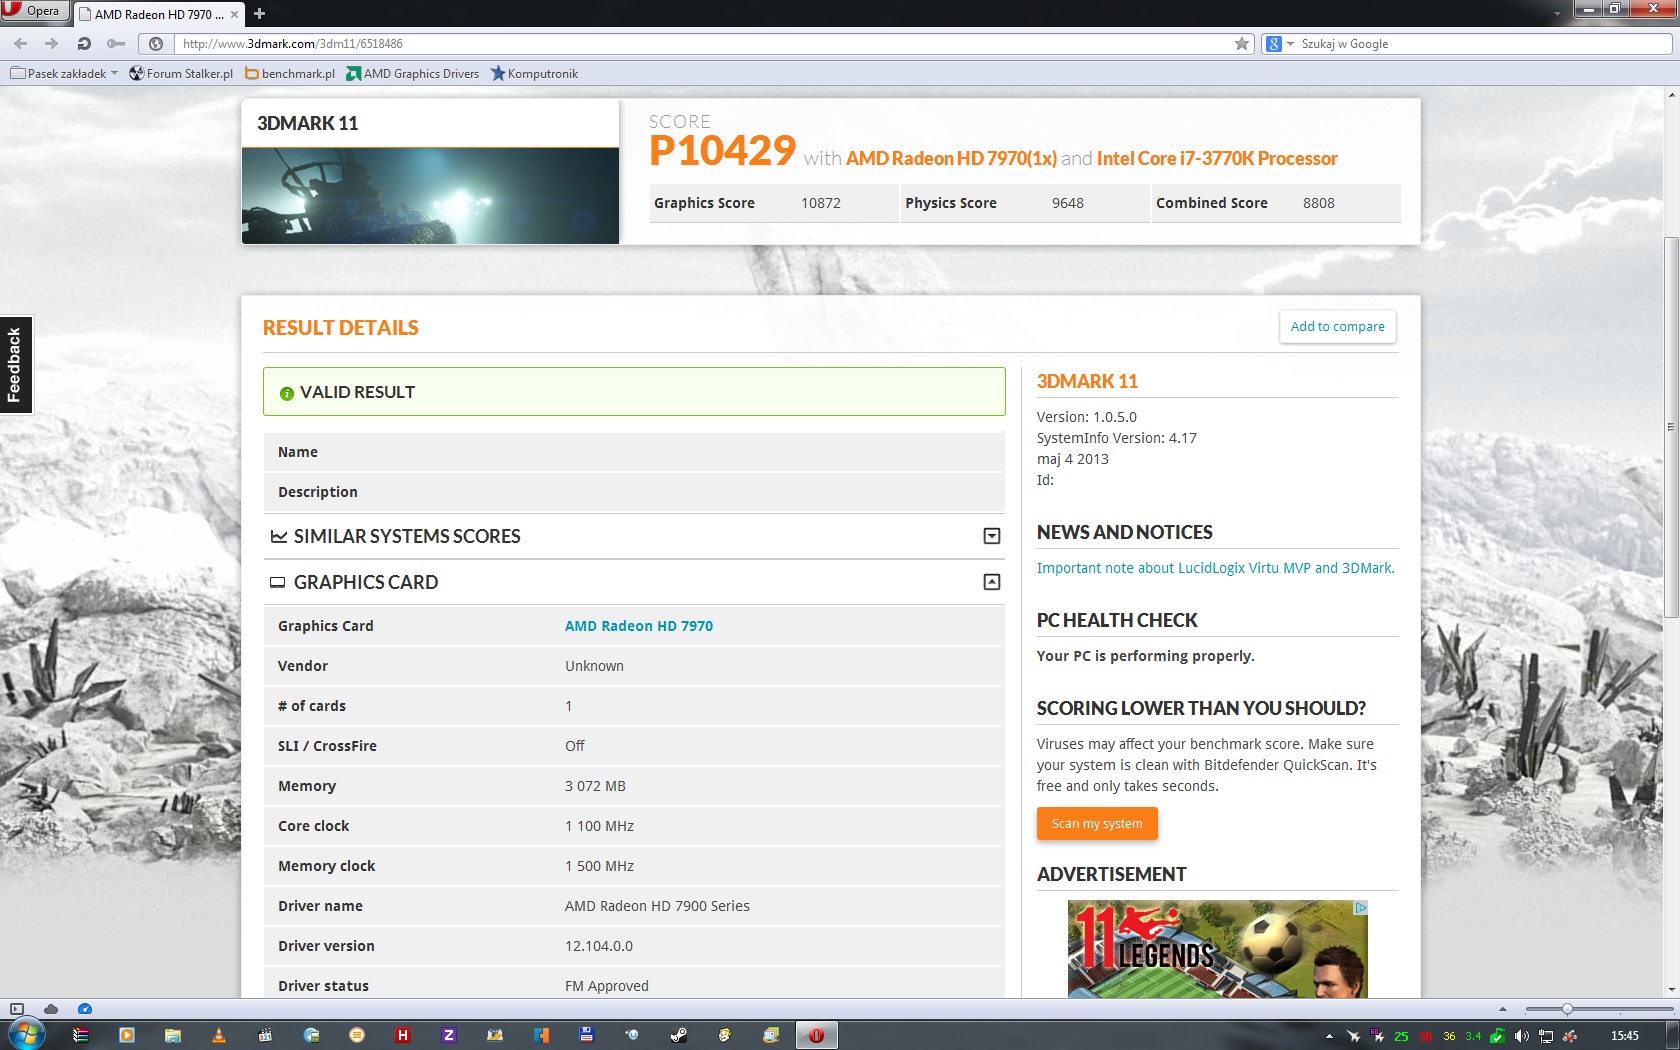Focus the URL address field

click(704, 44)
